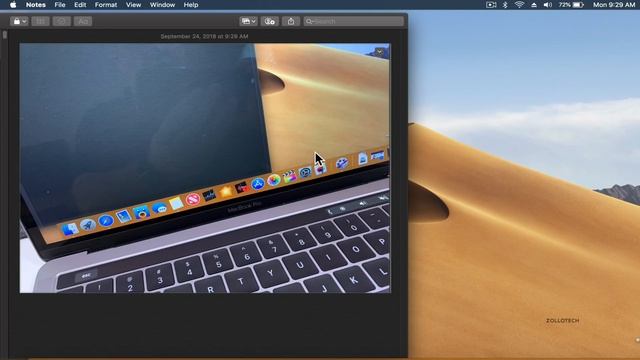Select the MacBook photo attachment in note
The width and height of the screenshot is (640, 360).
pyautogui.click(x=205, y=168)
